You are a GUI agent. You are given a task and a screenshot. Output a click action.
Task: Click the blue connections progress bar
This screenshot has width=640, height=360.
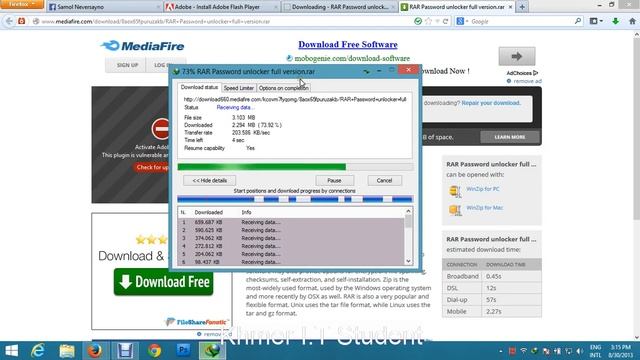pos(295,199)
